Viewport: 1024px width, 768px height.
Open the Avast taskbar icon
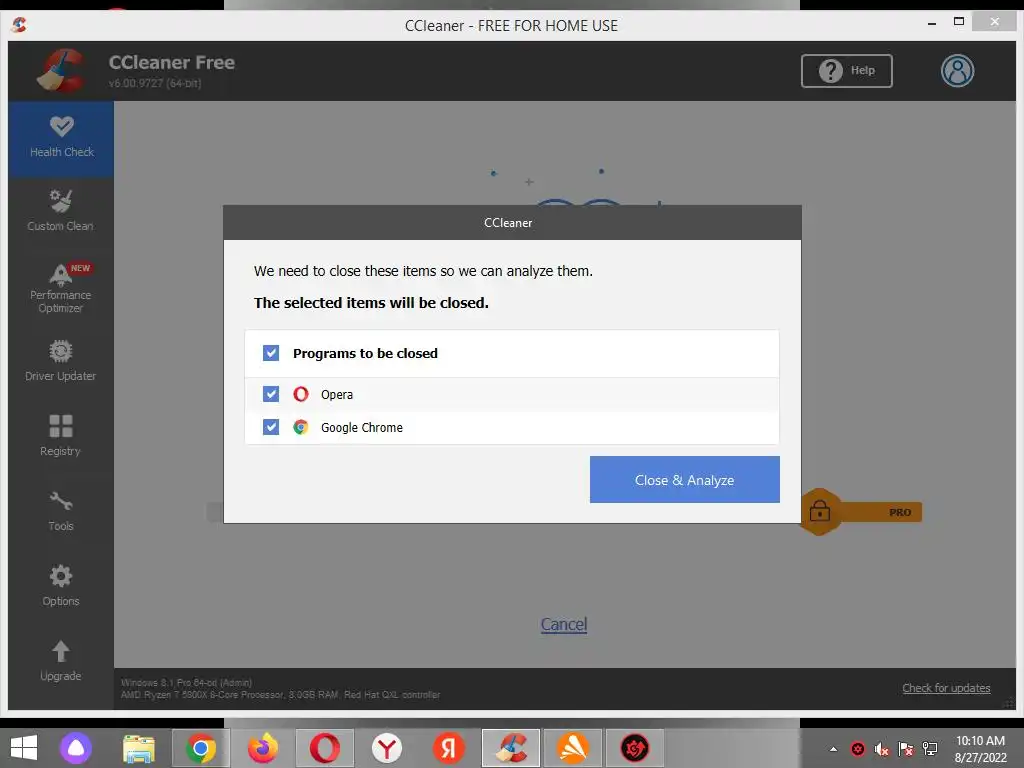[573, 748]
